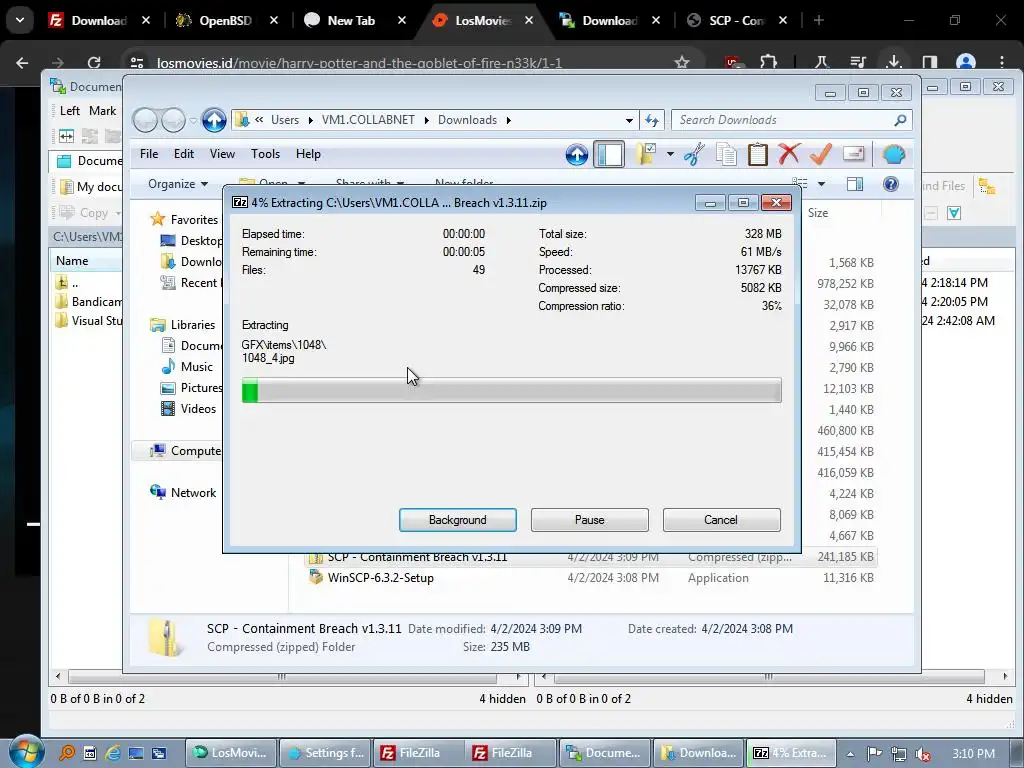The width and height of the screenshot is (1024, 768).
Task: Select Videos under Libraries
Action: pyautogui.click(x=189, y=409)
